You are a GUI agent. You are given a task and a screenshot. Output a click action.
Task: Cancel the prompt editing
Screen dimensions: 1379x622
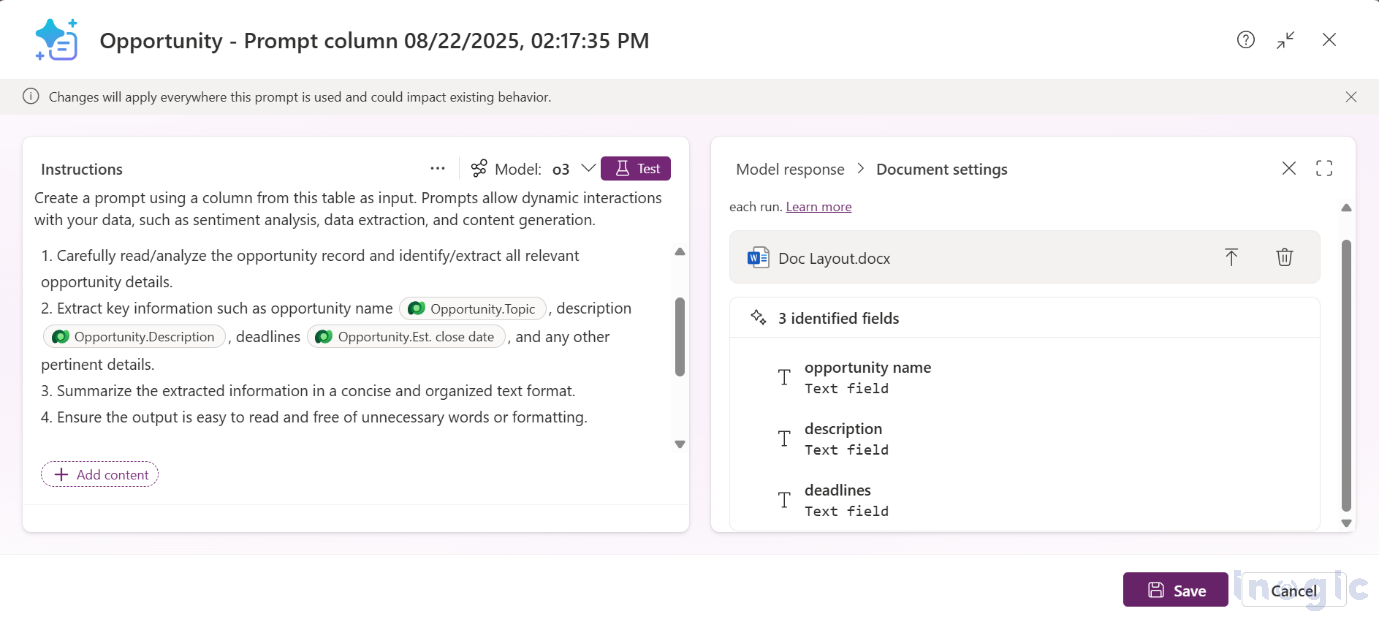pos(1294,590)
